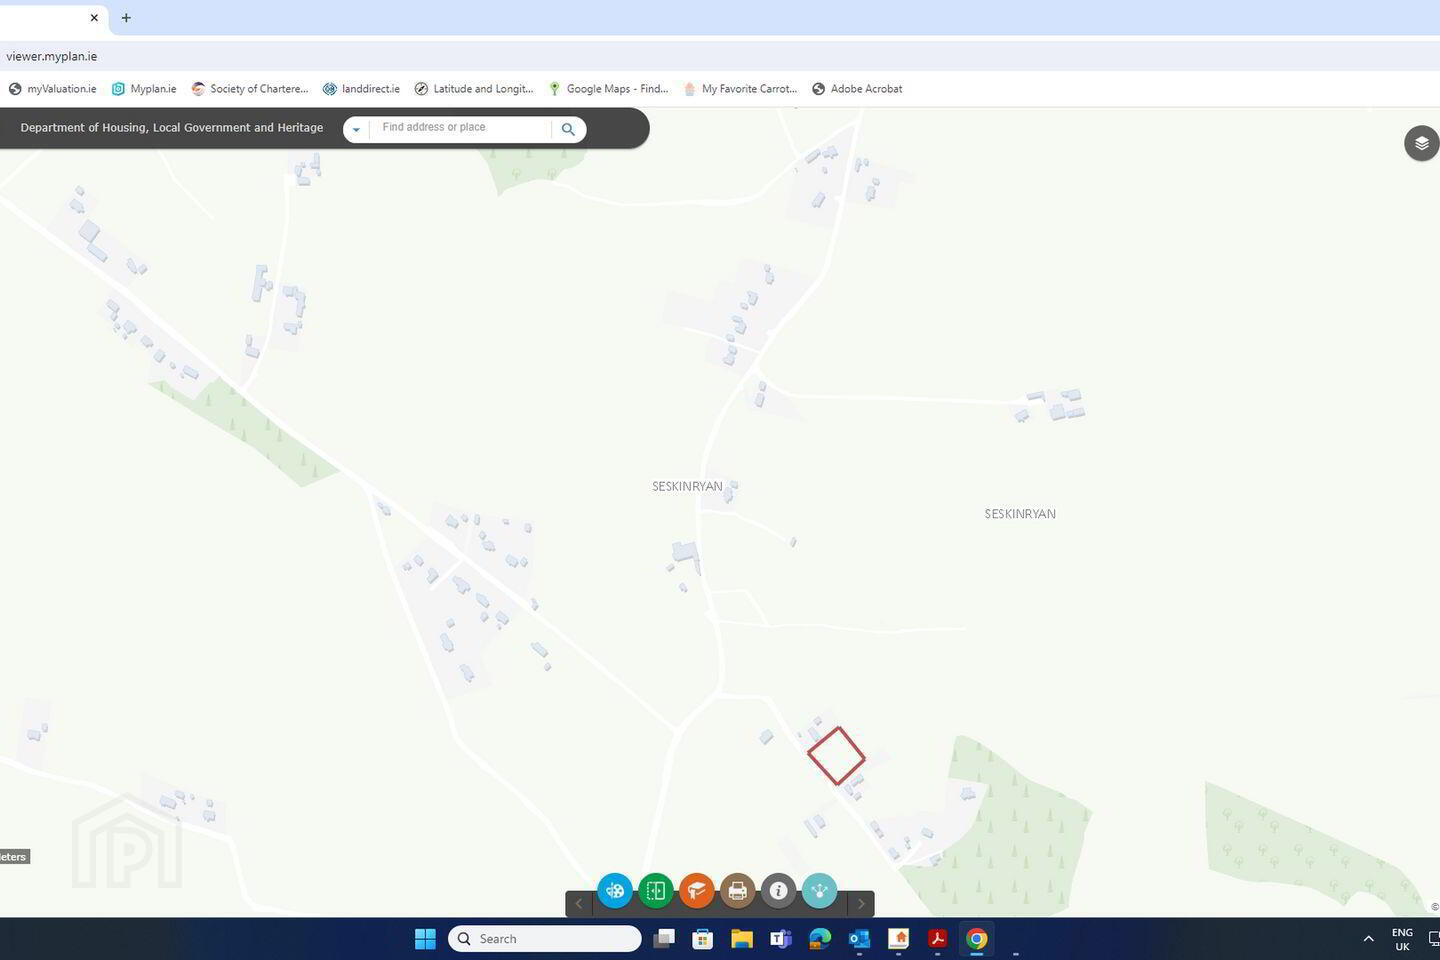
Task: Open a new browser tab
Action: click(x=126, y=18)
